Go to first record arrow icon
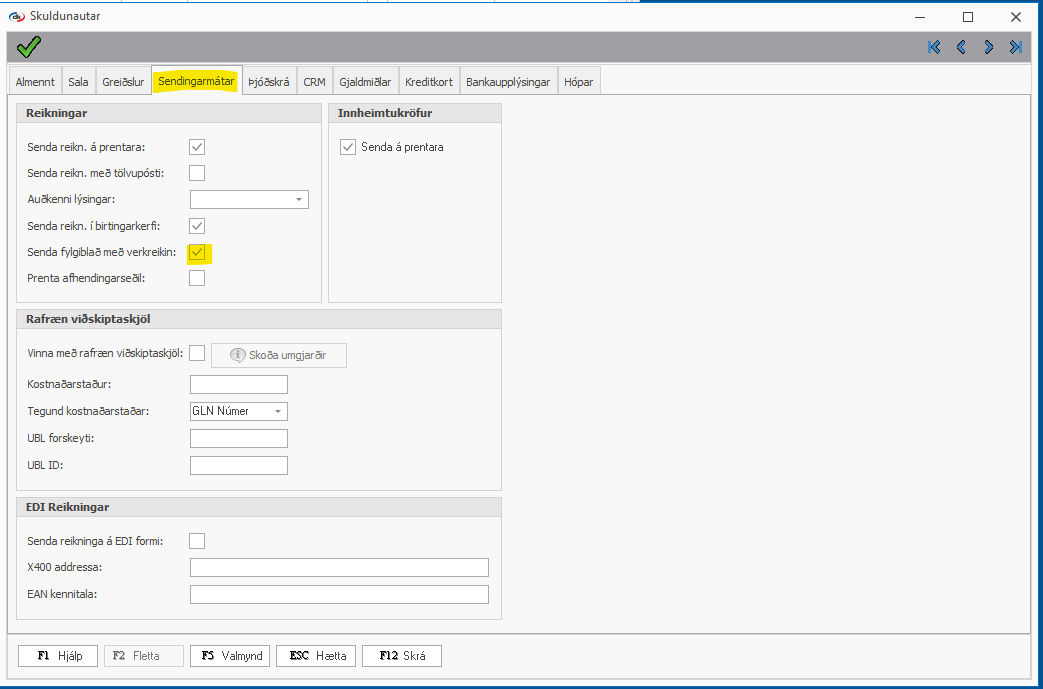The height and width of the screenshot is (689, 1043). point(934,47)
